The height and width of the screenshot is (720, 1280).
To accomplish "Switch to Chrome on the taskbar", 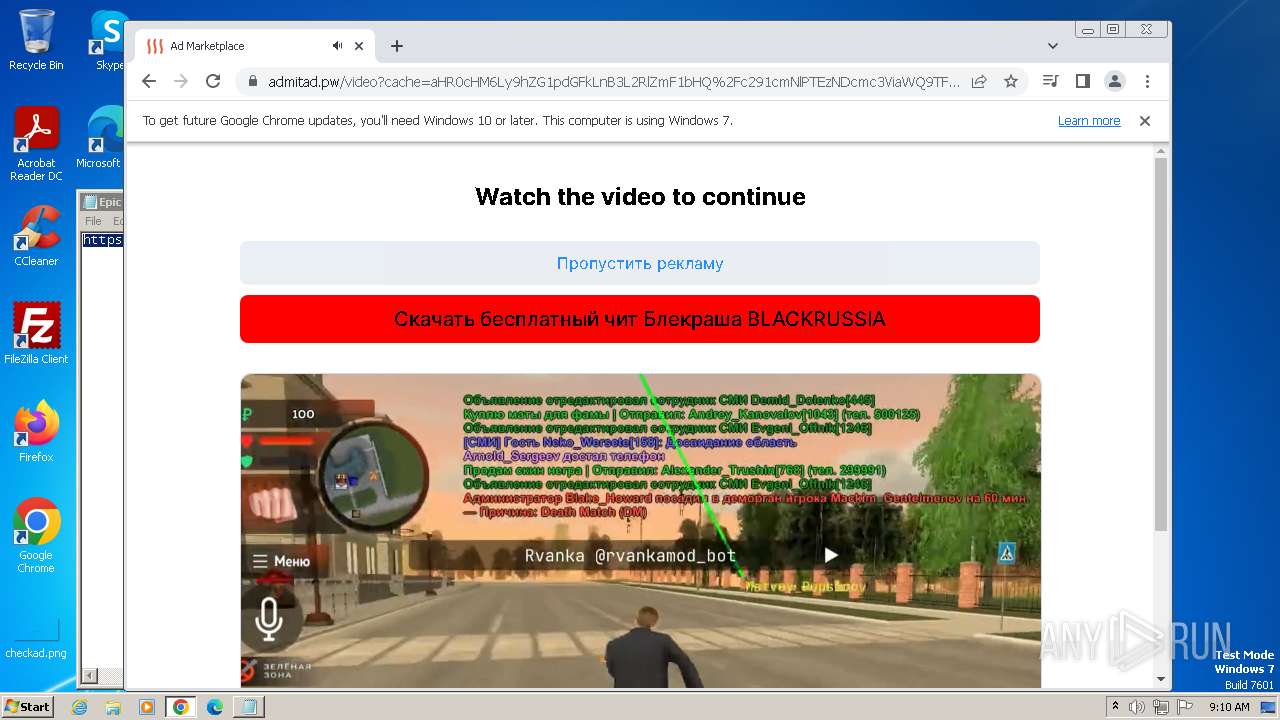I will pos(181,707).
